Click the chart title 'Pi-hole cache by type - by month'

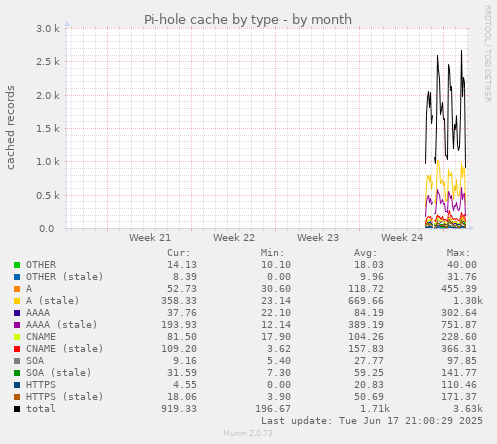click(248, 20)
